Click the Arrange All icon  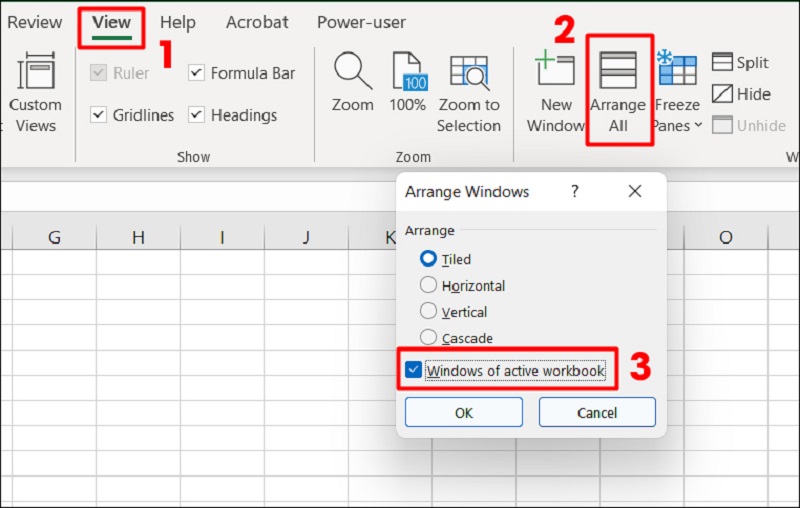click(618, 72)
